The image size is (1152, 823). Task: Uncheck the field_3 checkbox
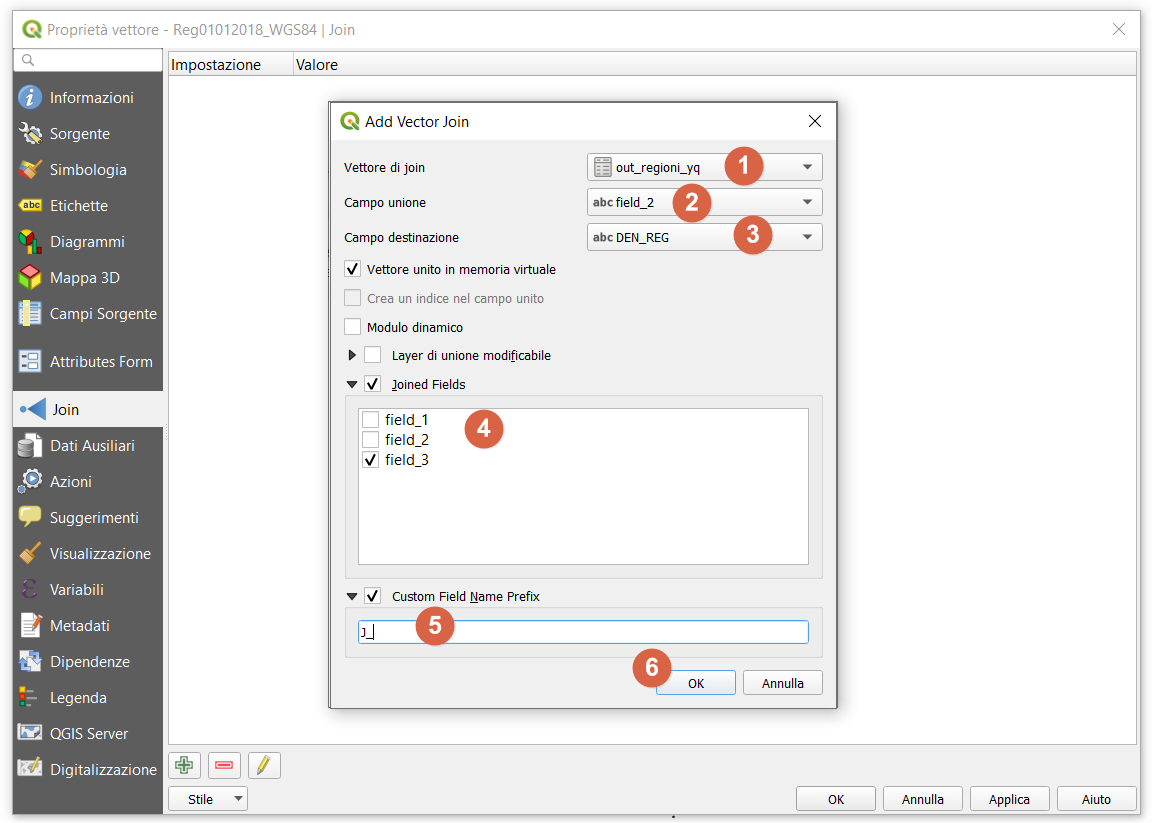[371, 460]
